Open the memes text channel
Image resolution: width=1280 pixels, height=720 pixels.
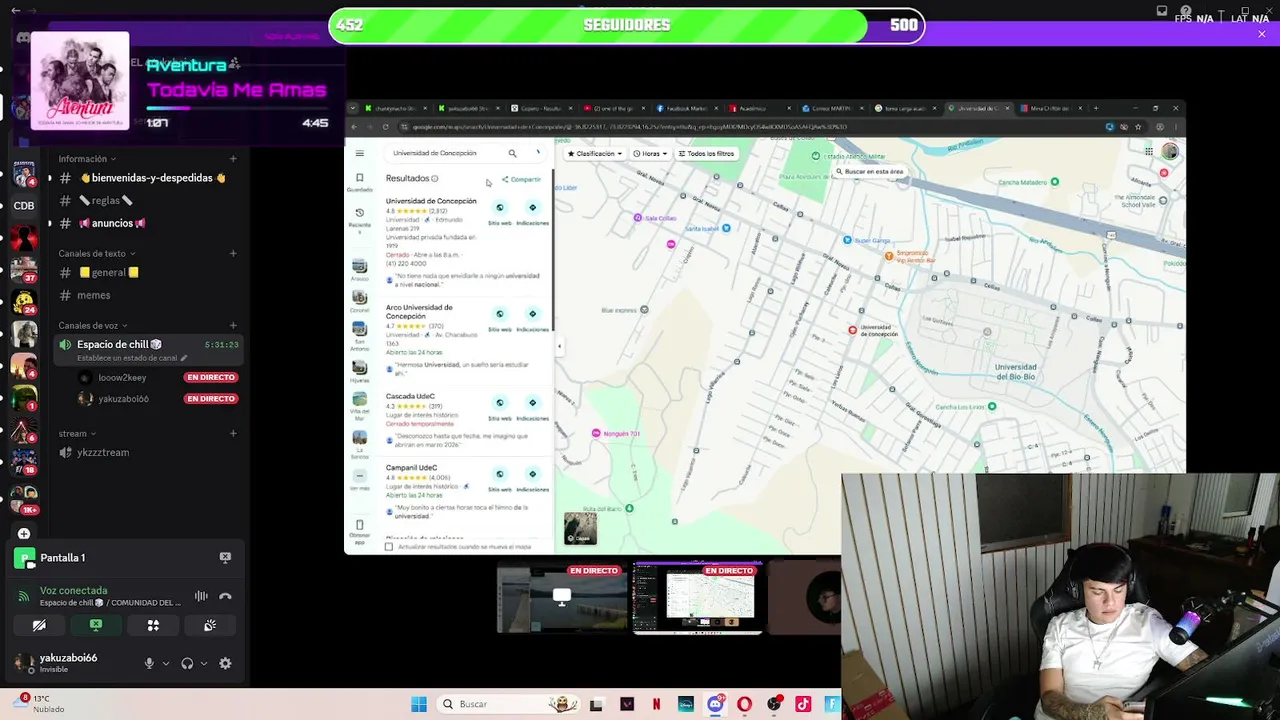tap(147, 295)
